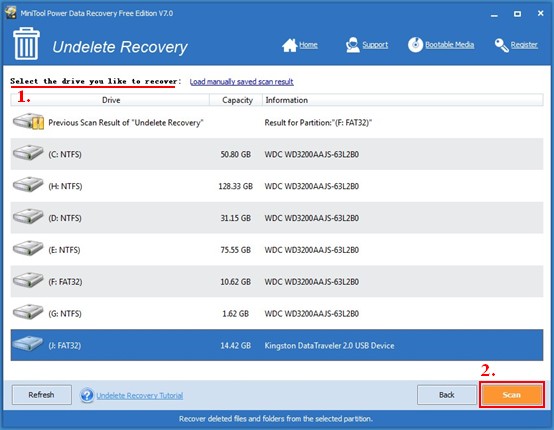The height and width of the screenshot is (430, 554).
Task: Sort by the Drive column header
Action: [111, 100]
